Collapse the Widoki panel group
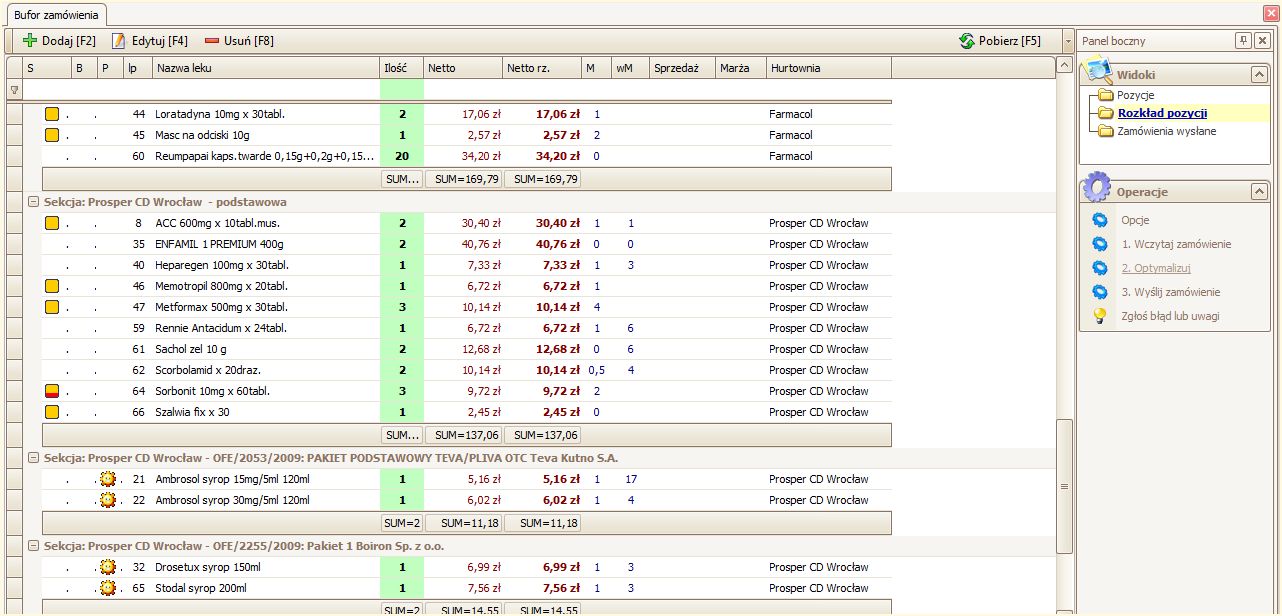The height and width of the screenshot is (616, 1282). (1259, 75)
